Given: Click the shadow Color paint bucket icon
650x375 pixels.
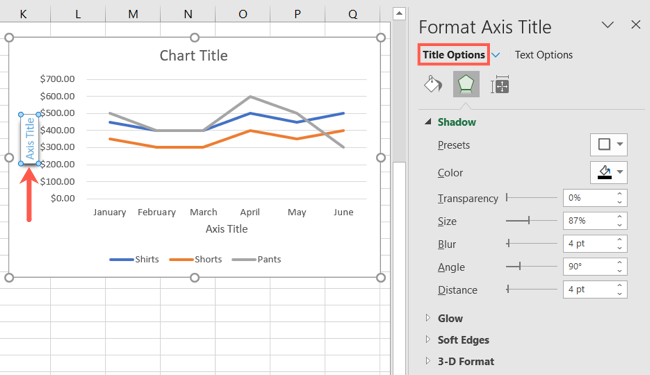Looking at the screenshot, I should click(604, 172).
